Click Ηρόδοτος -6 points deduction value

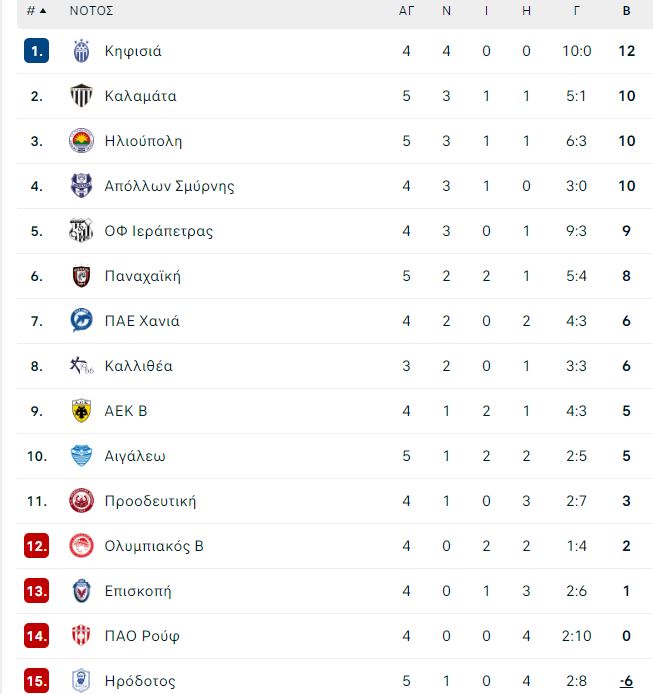click(626, 681)
